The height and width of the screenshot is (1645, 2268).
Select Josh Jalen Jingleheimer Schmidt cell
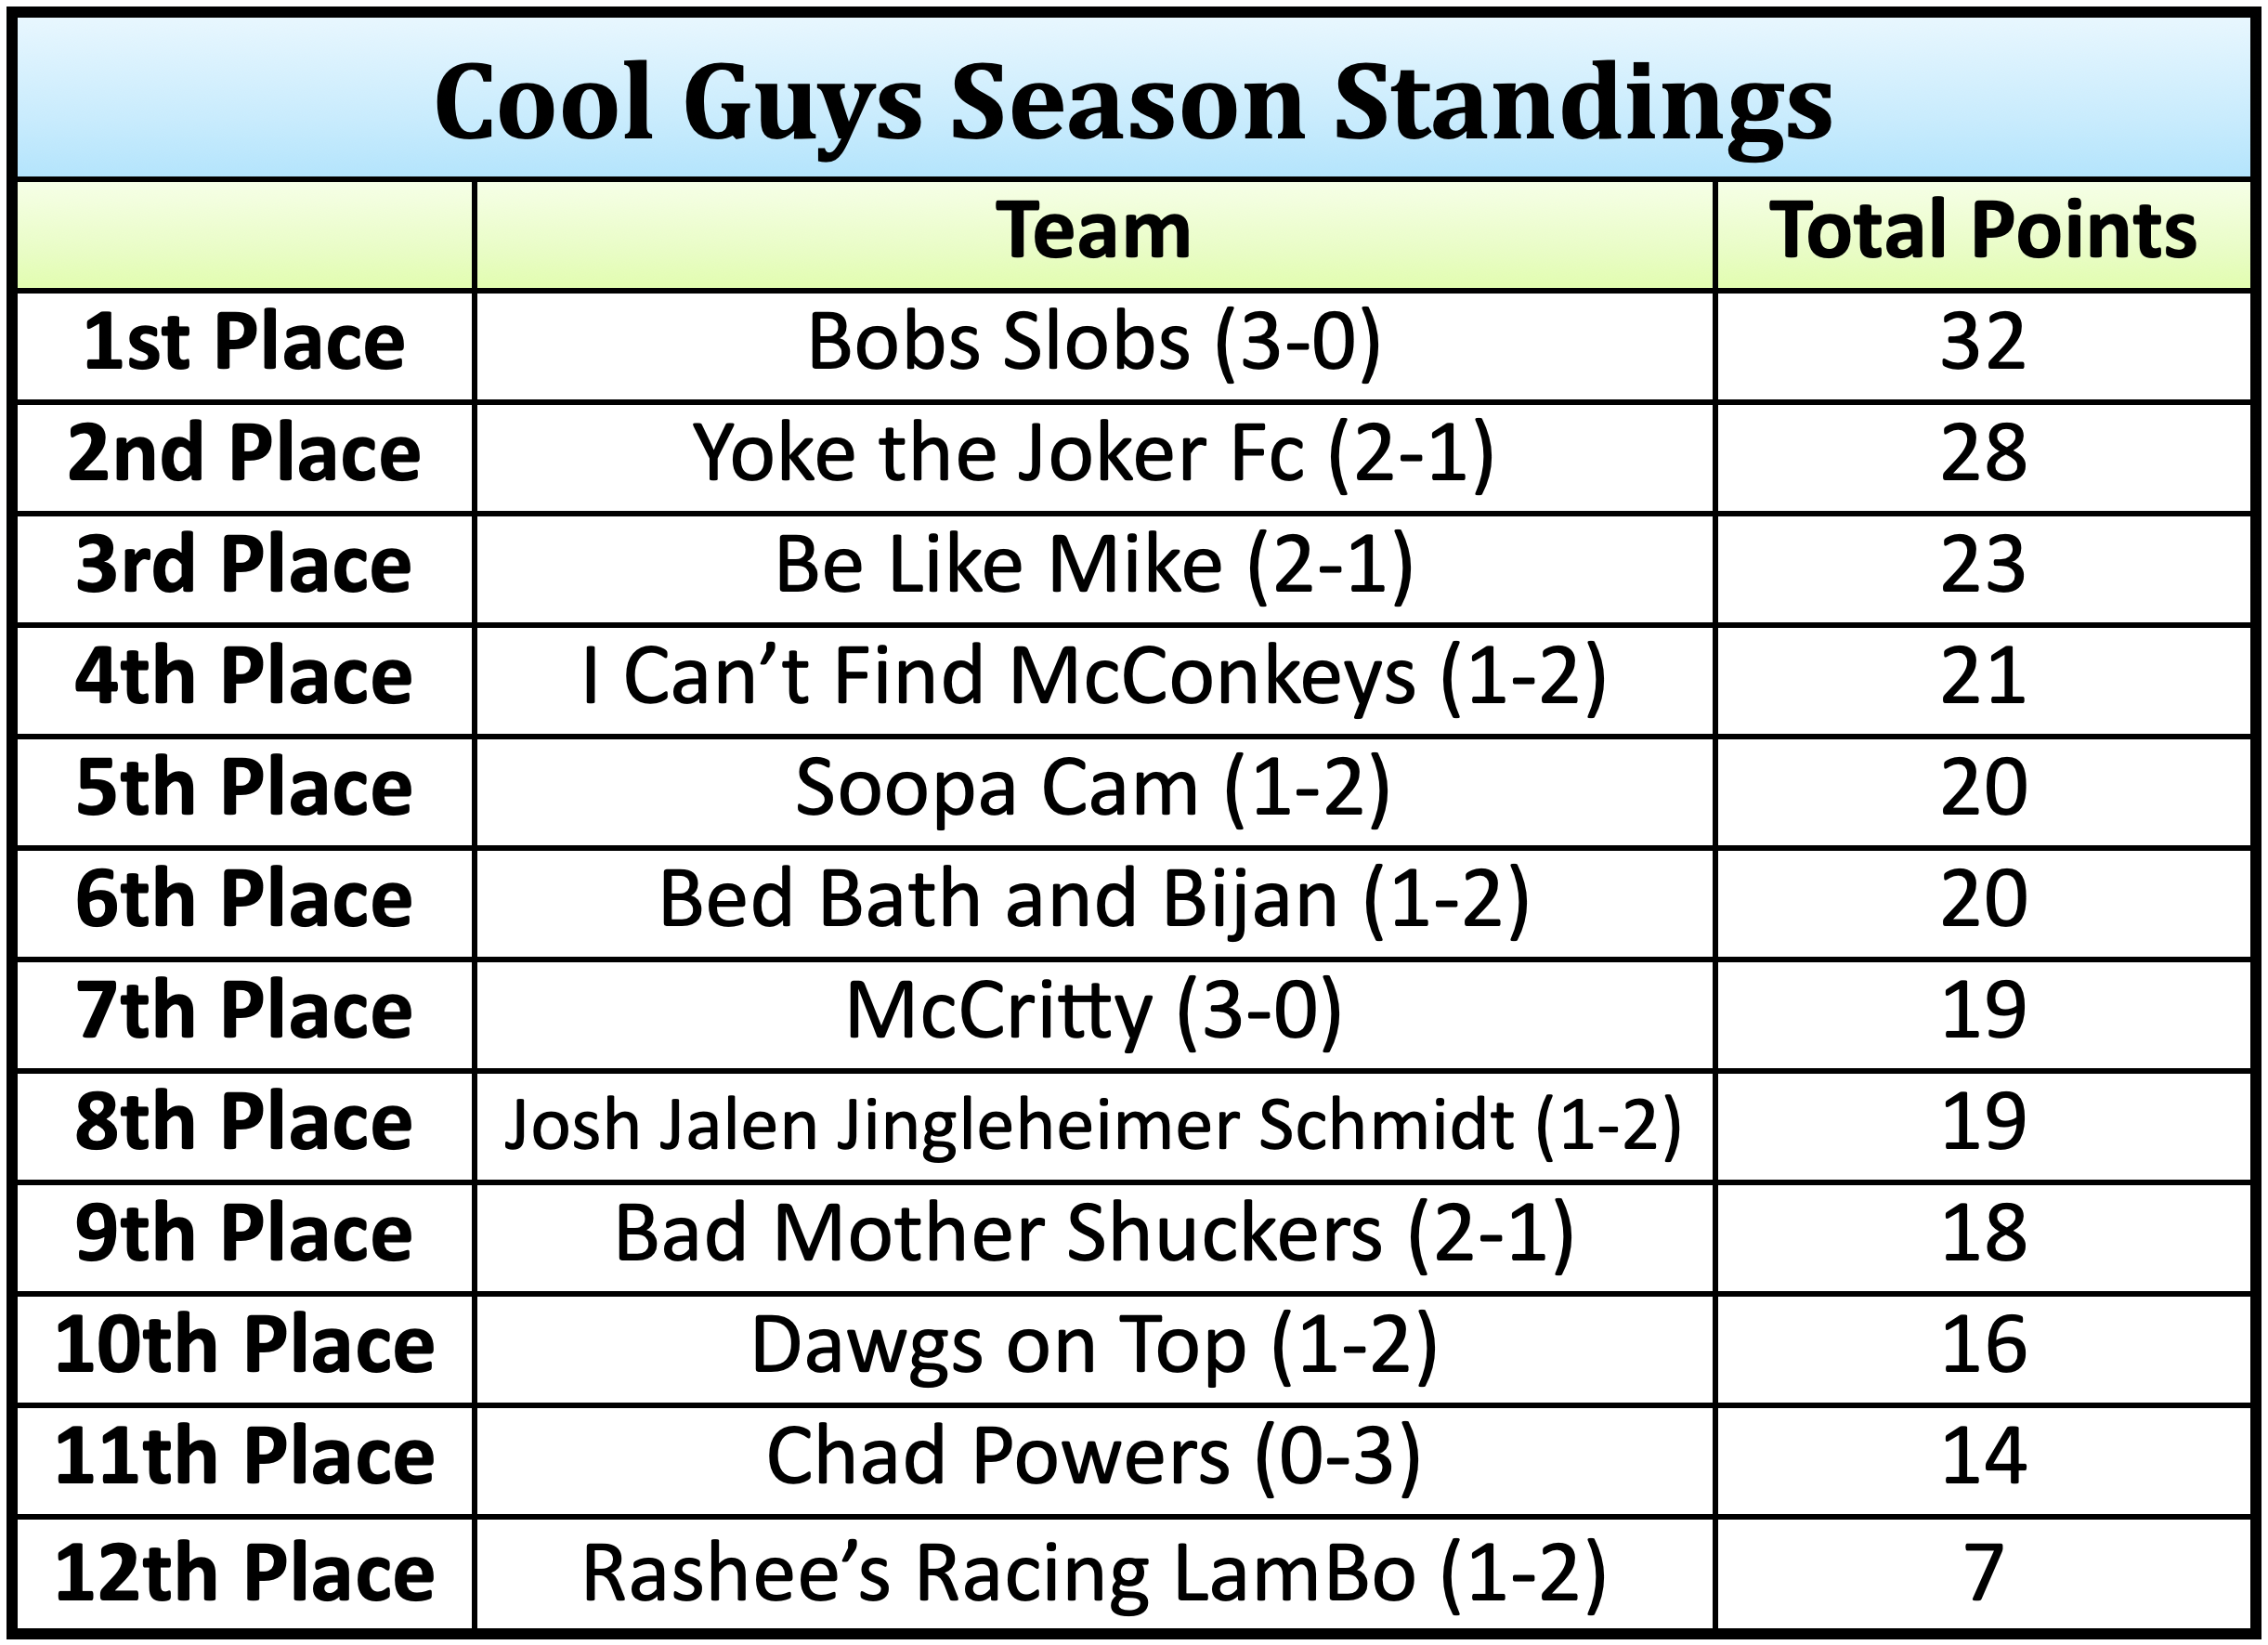[x=1093, y=1124]
